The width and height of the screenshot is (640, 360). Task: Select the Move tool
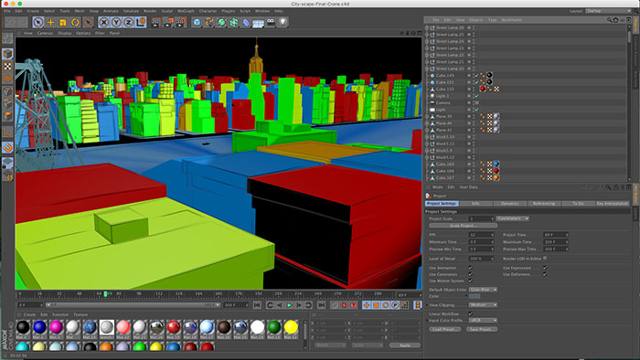pyautogui.click(x=51, y=22)
